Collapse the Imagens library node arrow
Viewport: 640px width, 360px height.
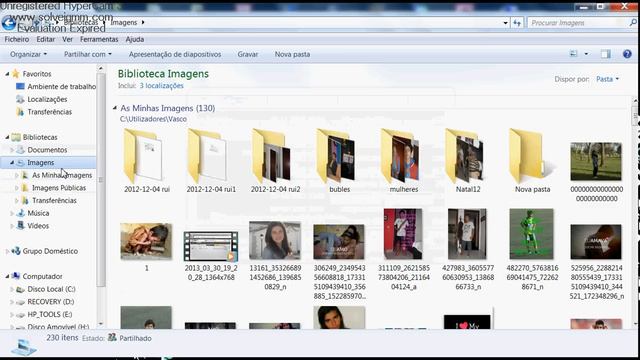click(x=12, y=162)
